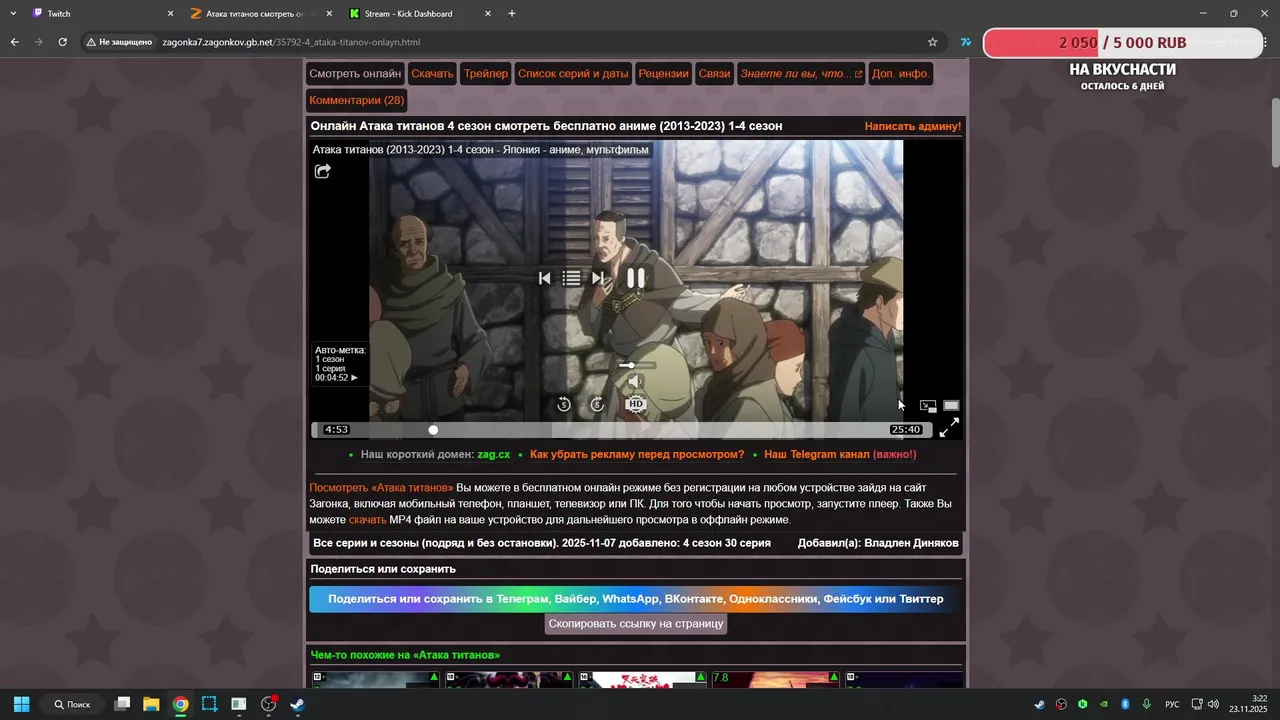This screenshot has height=720, width=1280.
Task: Click the share icon in player corner
Action: [323, 171]
